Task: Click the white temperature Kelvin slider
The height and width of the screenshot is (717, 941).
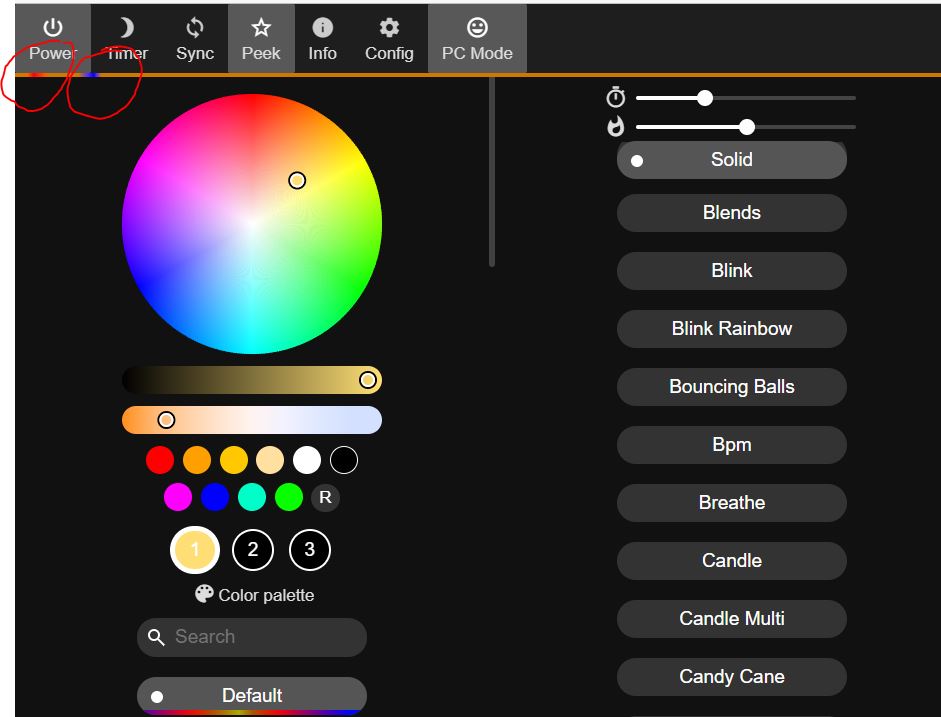Action: pyautogui.click(x=252, y=420)
